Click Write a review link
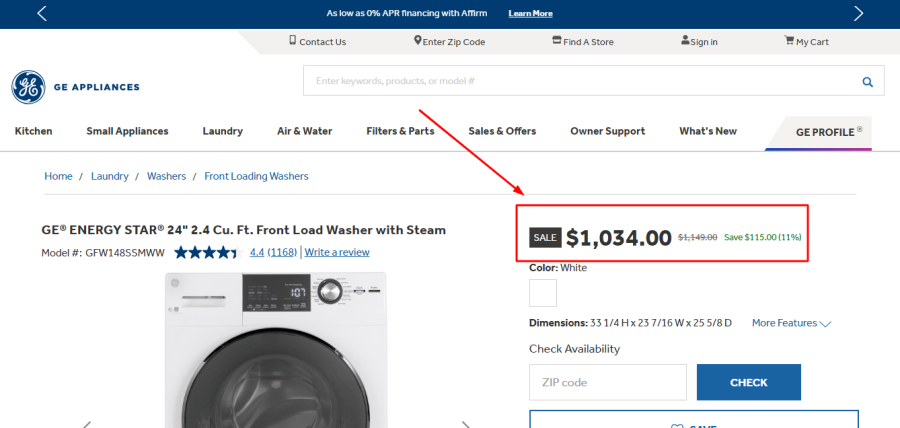The image size is (900, 428). point(337,252)
